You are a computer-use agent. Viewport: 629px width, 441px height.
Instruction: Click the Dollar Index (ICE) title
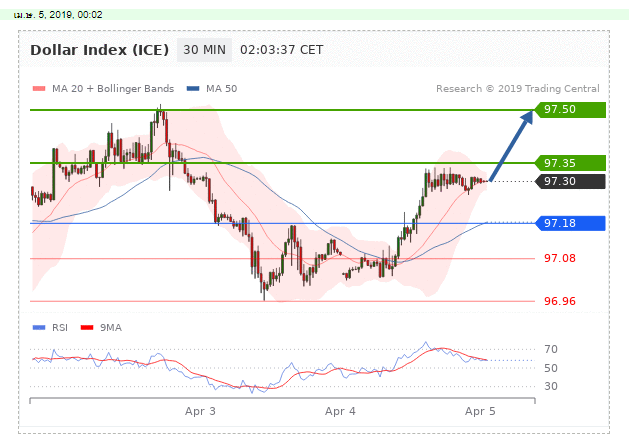pos(99,50)
